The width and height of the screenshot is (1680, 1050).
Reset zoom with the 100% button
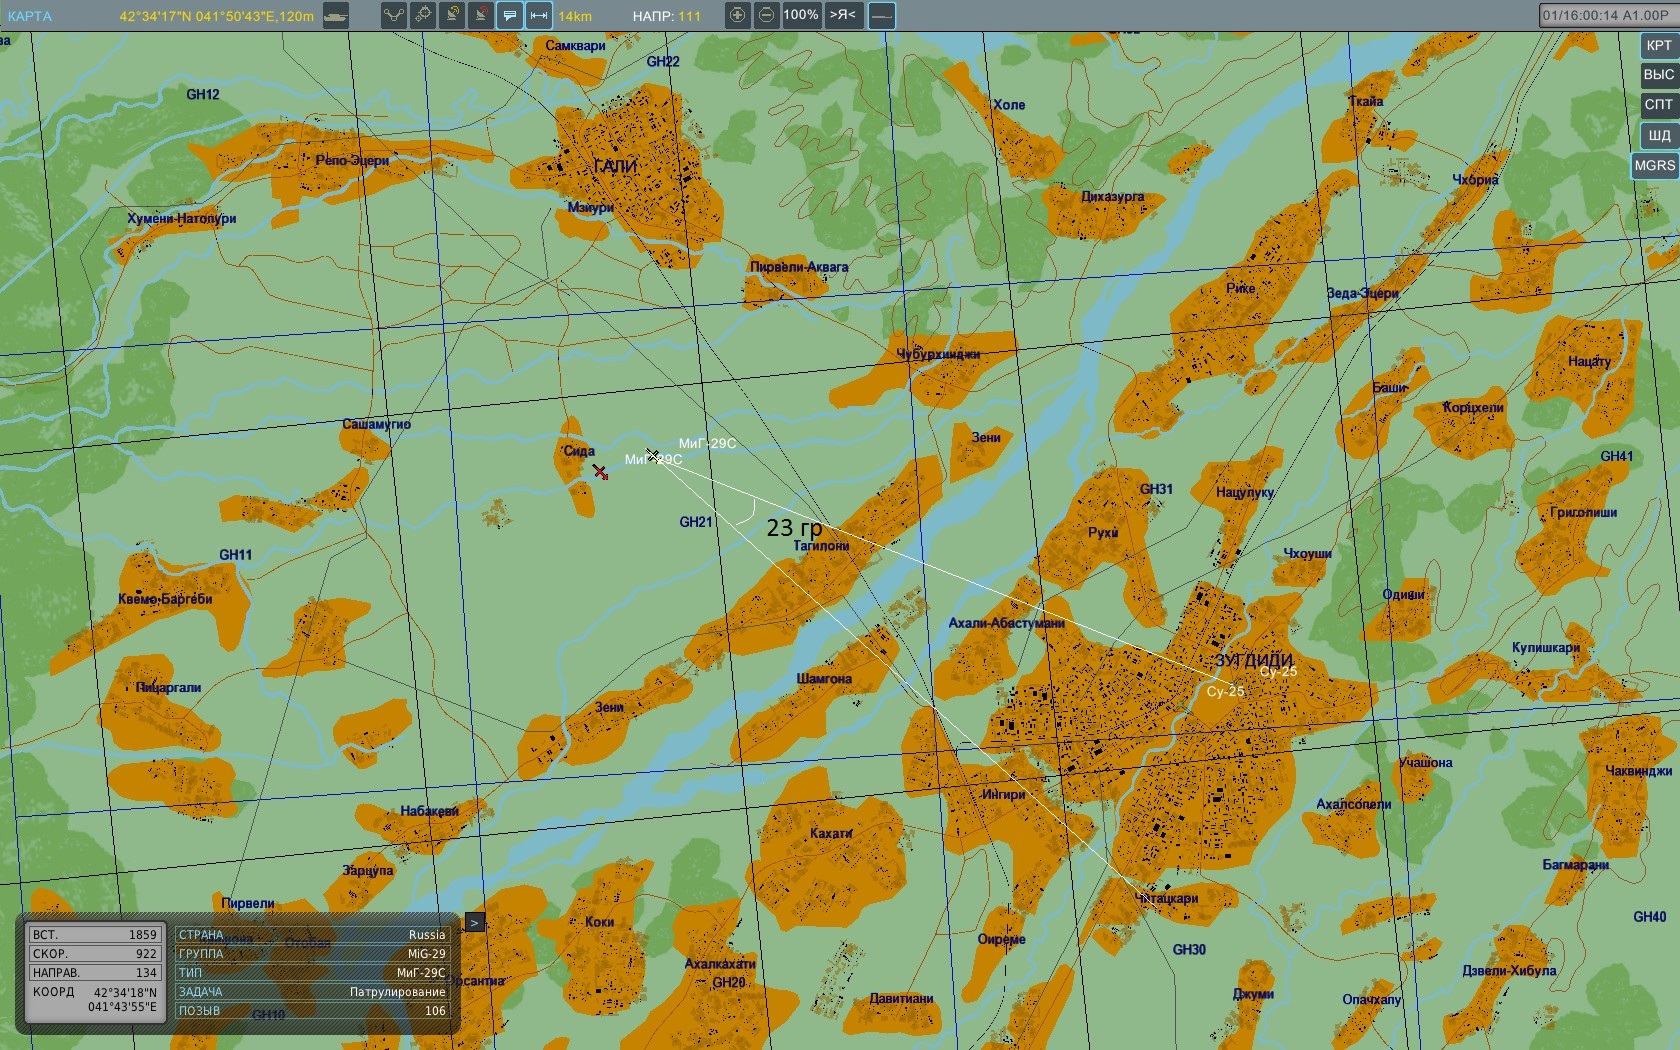(801, 15)
